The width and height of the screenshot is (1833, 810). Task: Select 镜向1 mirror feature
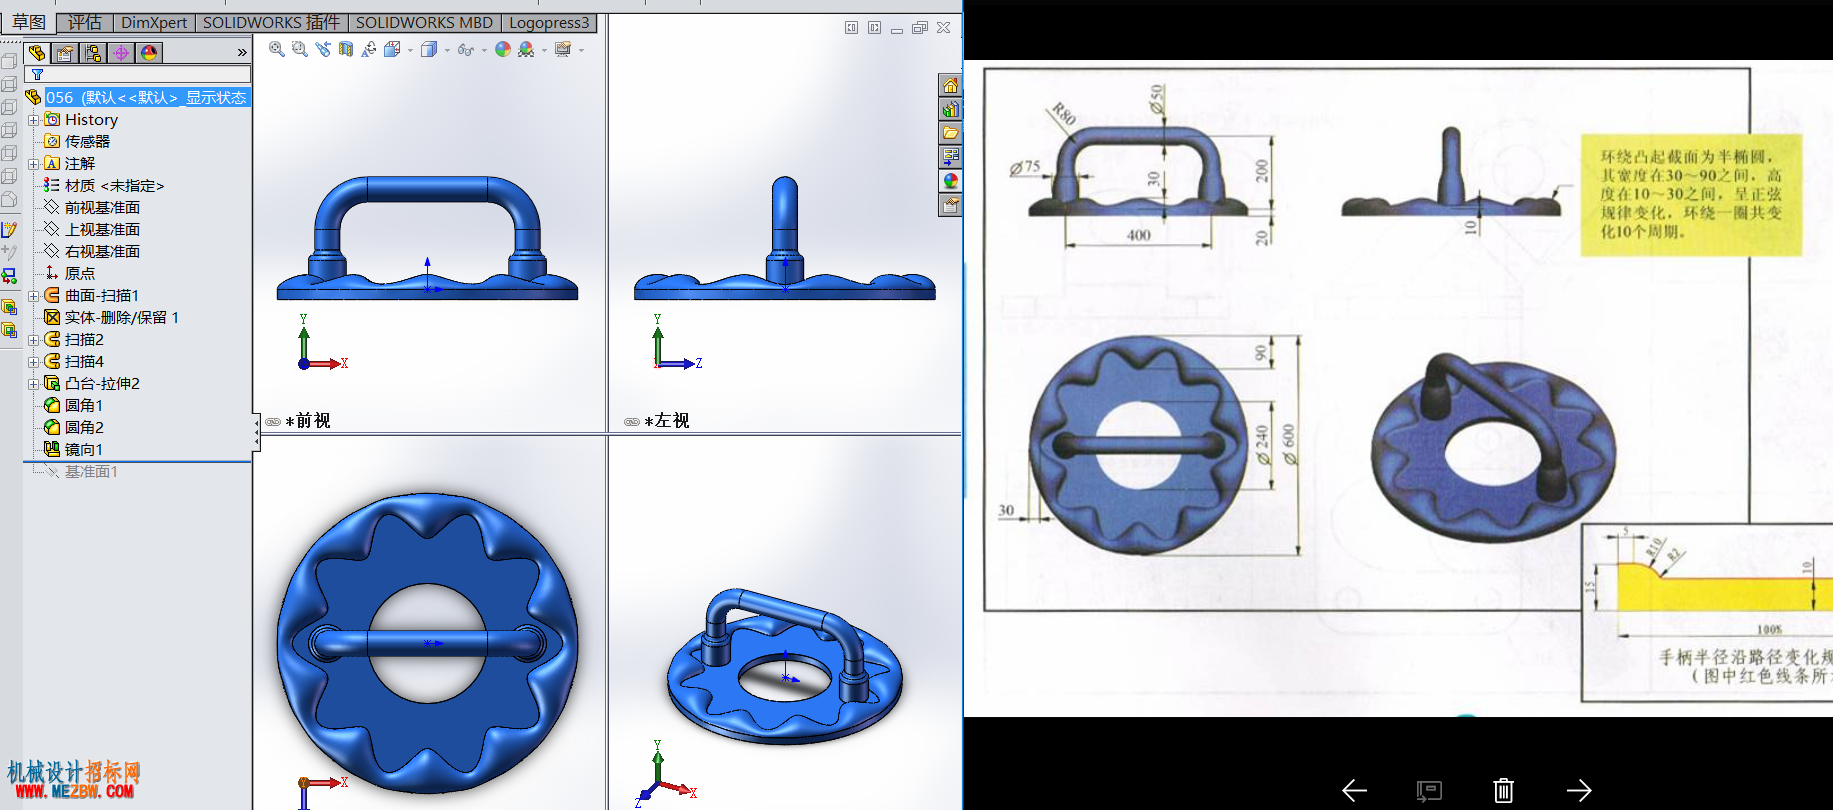click(83, 449)
